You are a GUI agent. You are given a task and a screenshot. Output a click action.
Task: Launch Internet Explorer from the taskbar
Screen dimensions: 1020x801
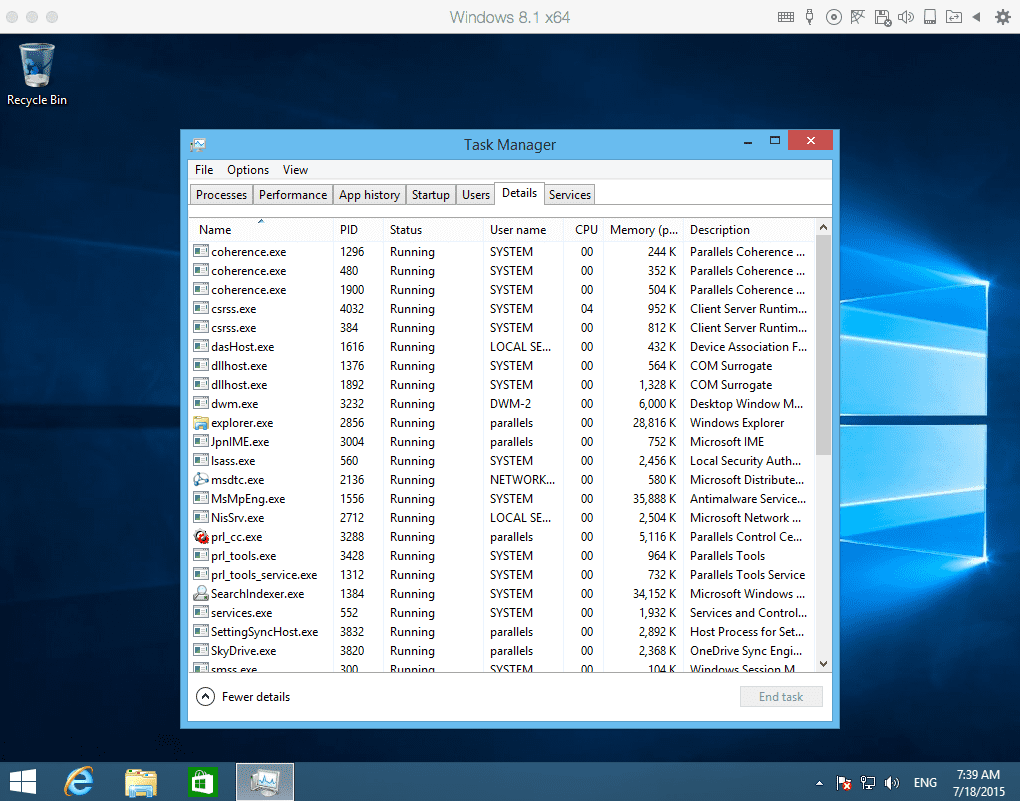pos(79,782)
